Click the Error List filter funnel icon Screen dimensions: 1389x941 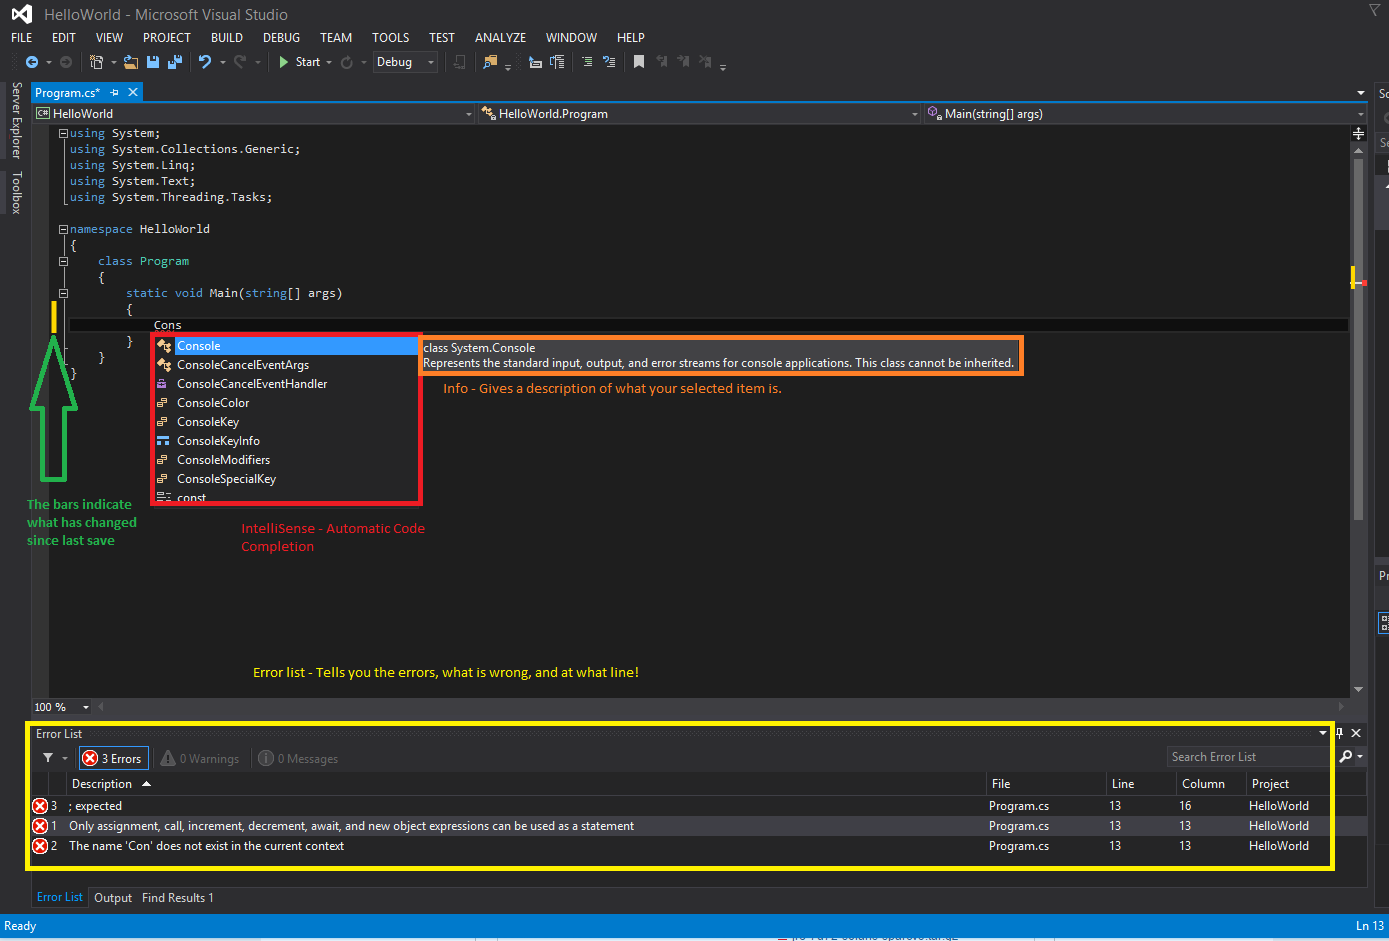[48, 758]
